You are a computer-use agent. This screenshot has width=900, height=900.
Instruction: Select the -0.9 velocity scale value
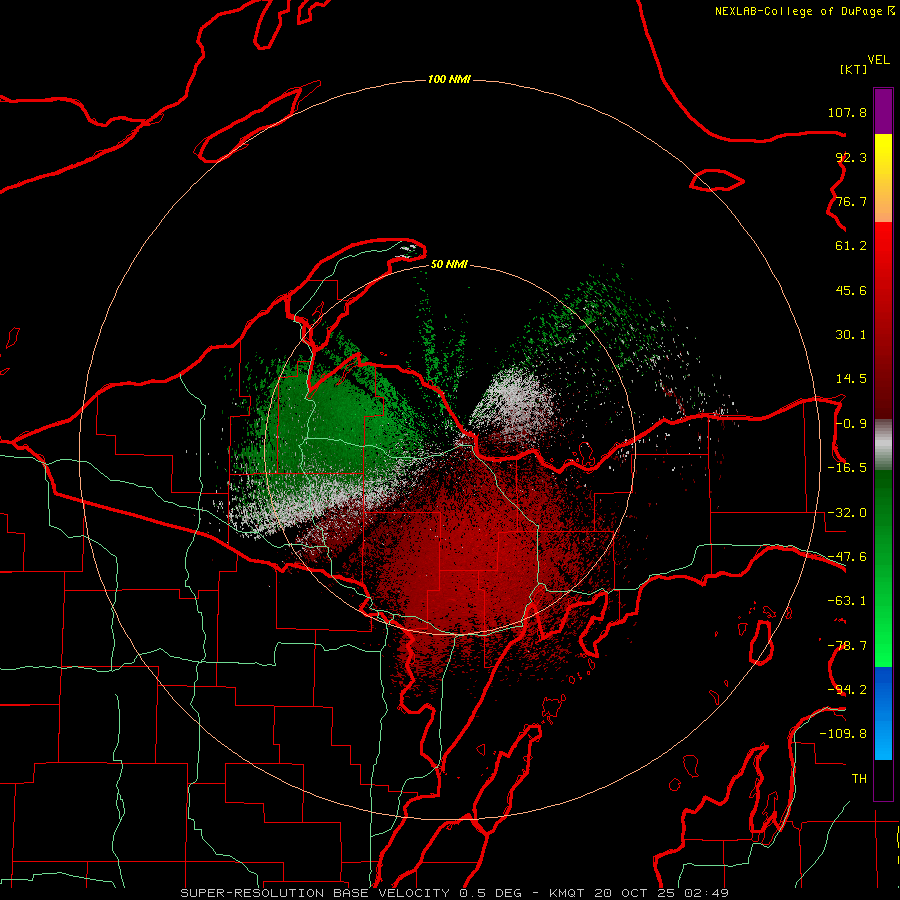[x=851, y=424]
